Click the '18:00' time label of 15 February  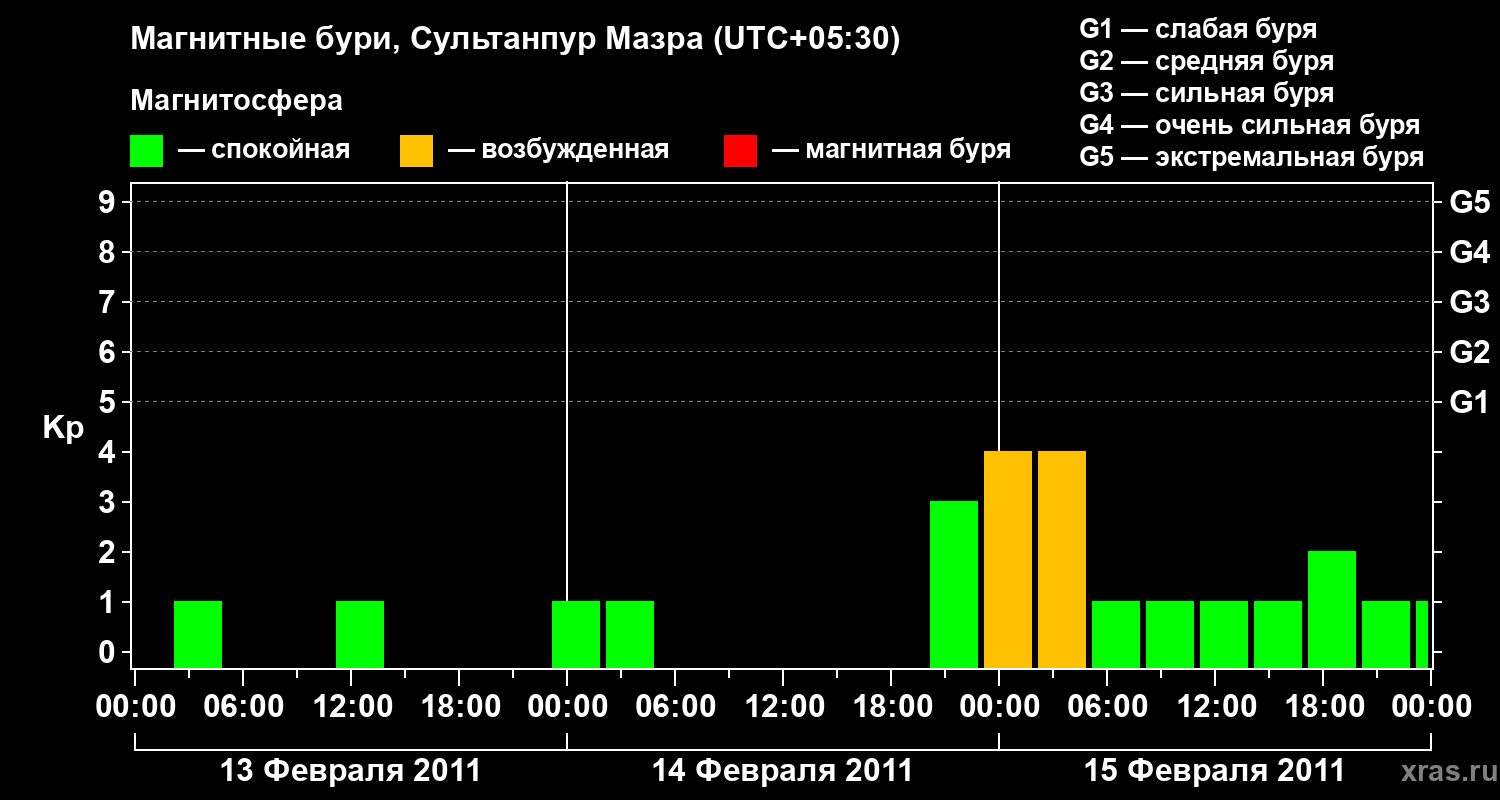point(1323,707)
